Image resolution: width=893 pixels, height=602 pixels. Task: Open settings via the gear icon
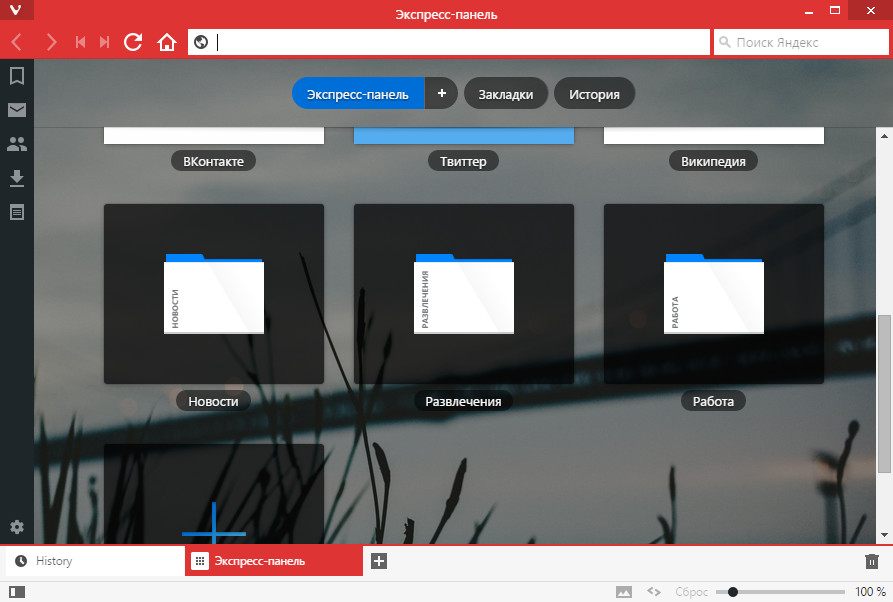[17, 527]
